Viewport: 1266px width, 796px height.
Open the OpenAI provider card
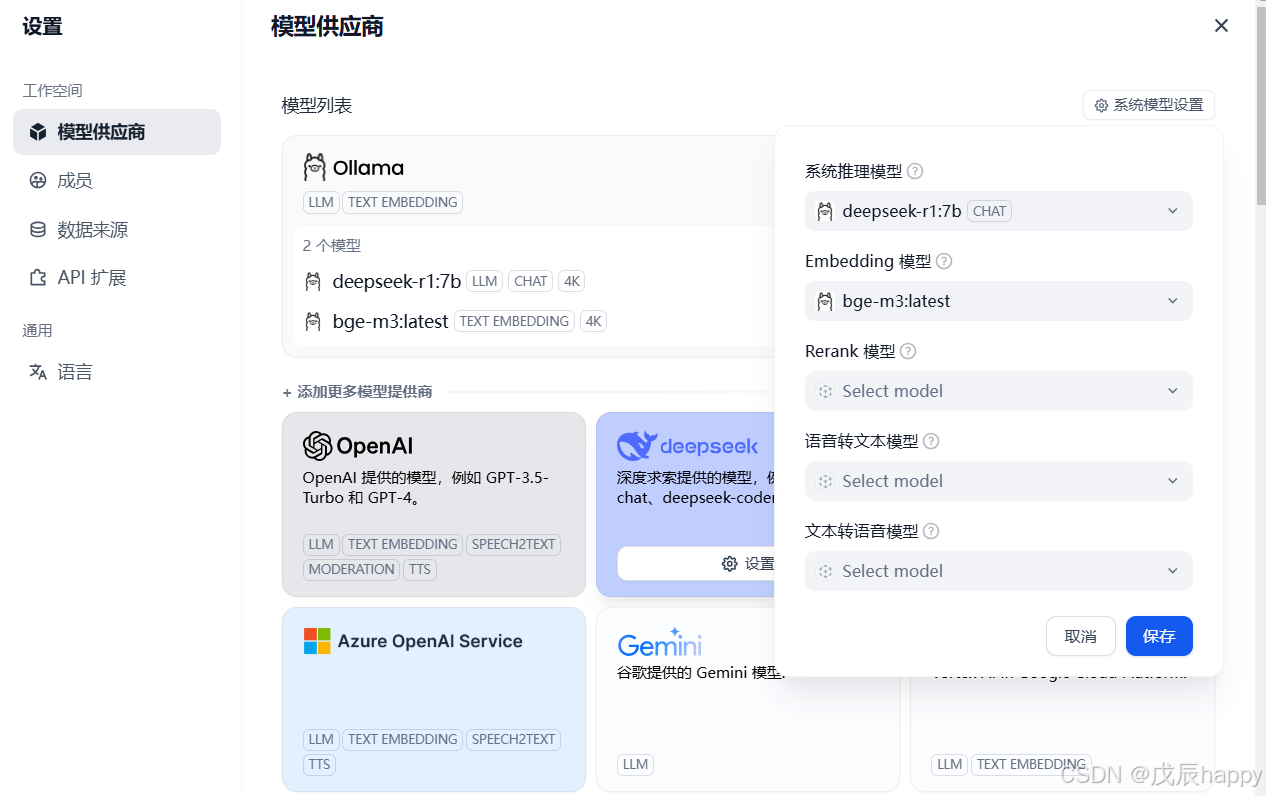click(x=434, y=504)
